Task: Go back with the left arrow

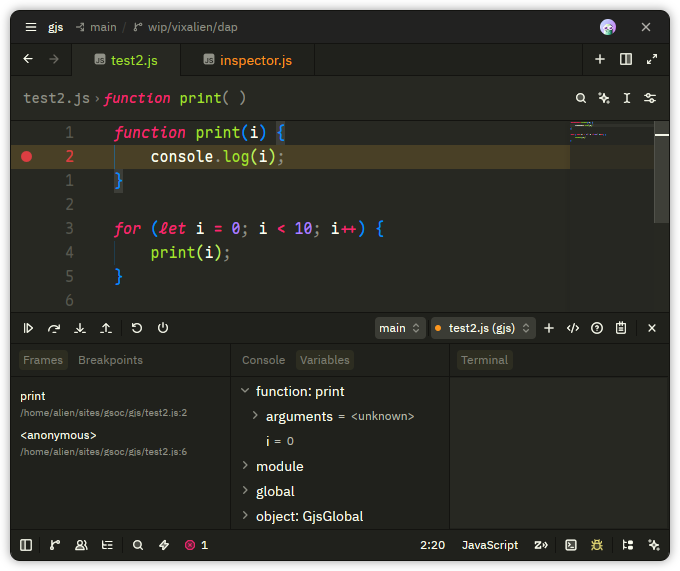Action: (28, 59)
